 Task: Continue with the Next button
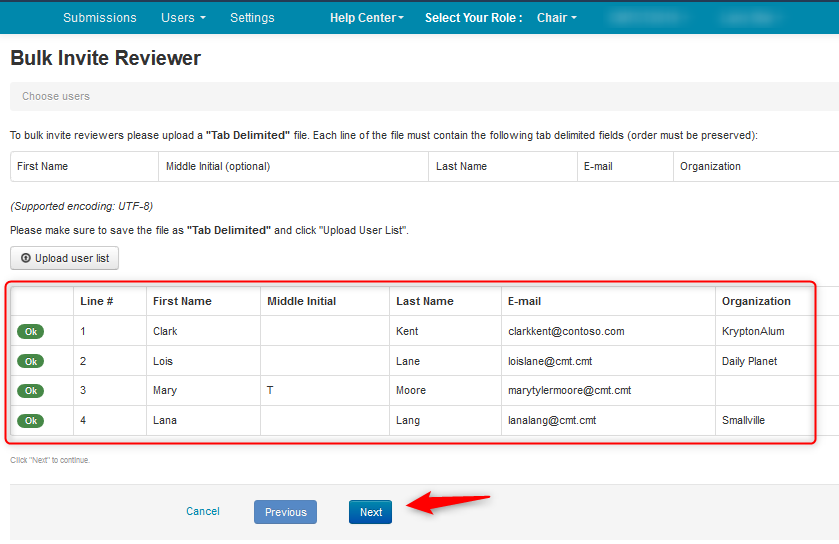370,512
